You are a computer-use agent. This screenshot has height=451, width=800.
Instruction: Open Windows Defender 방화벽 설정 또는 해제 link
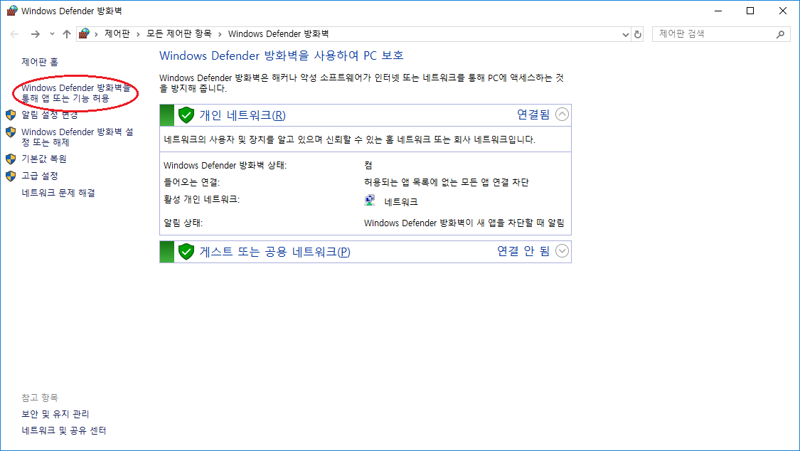[x=77, y=137]
